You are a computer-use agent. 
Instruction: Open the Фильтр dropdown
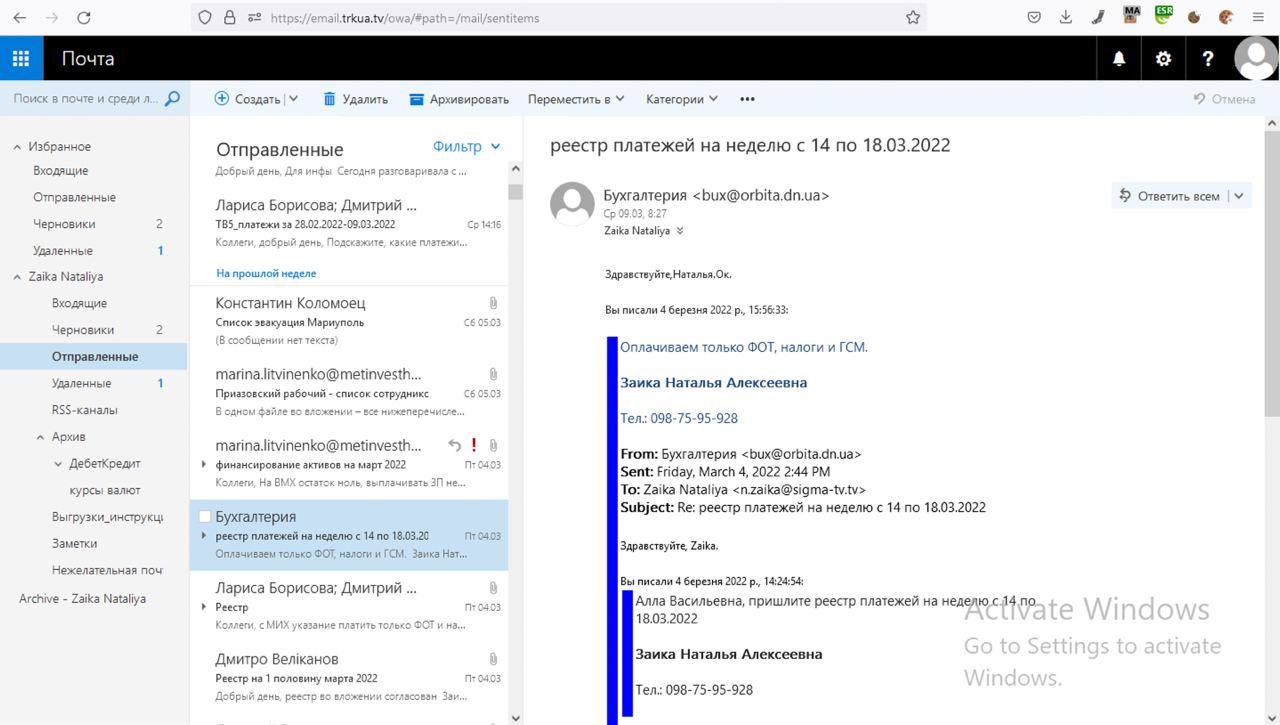(466, 147)
